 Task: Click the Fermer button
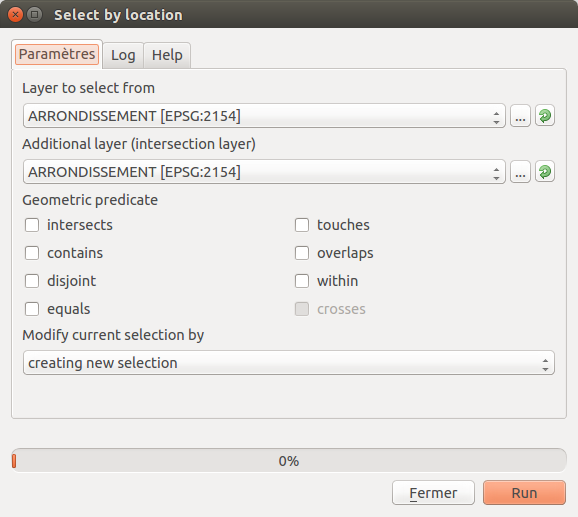pyautogui.click(x=433, y=493)
